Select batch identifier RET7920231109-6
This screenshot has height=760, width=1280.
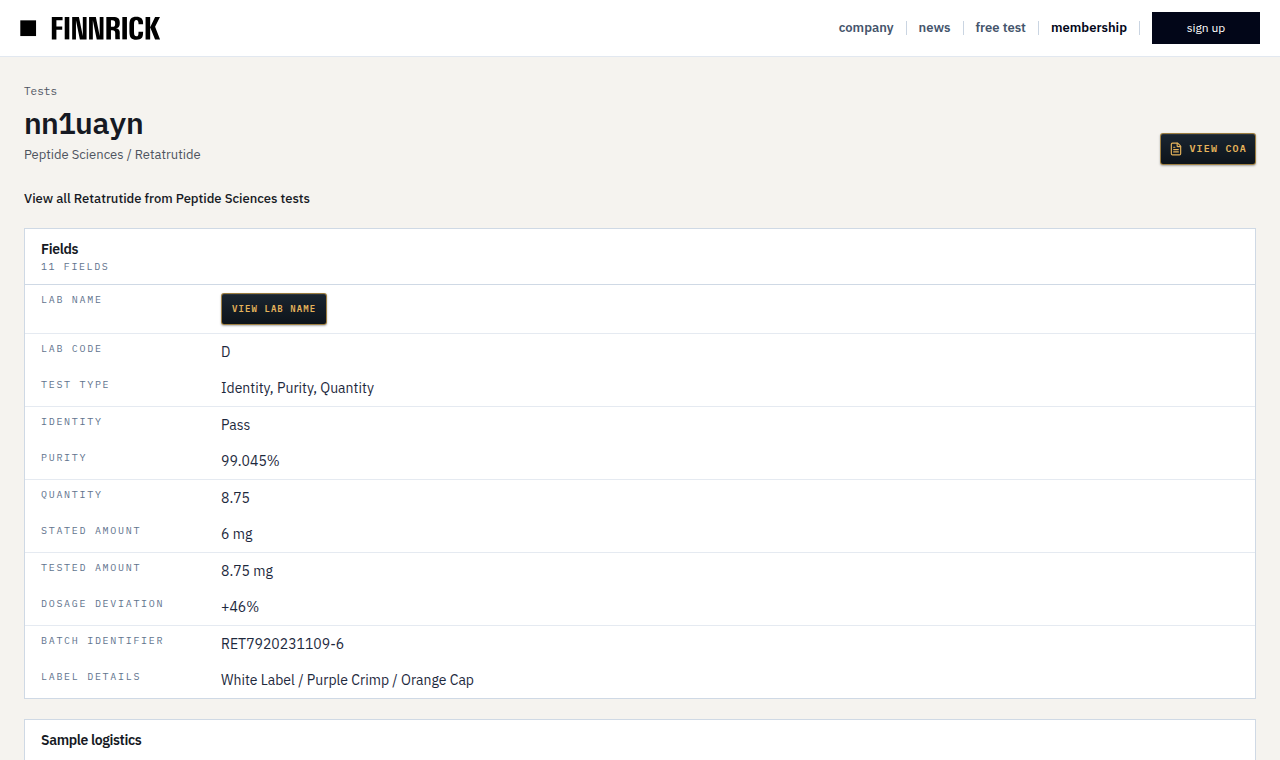pyautogui.click(x=283, y=644)
